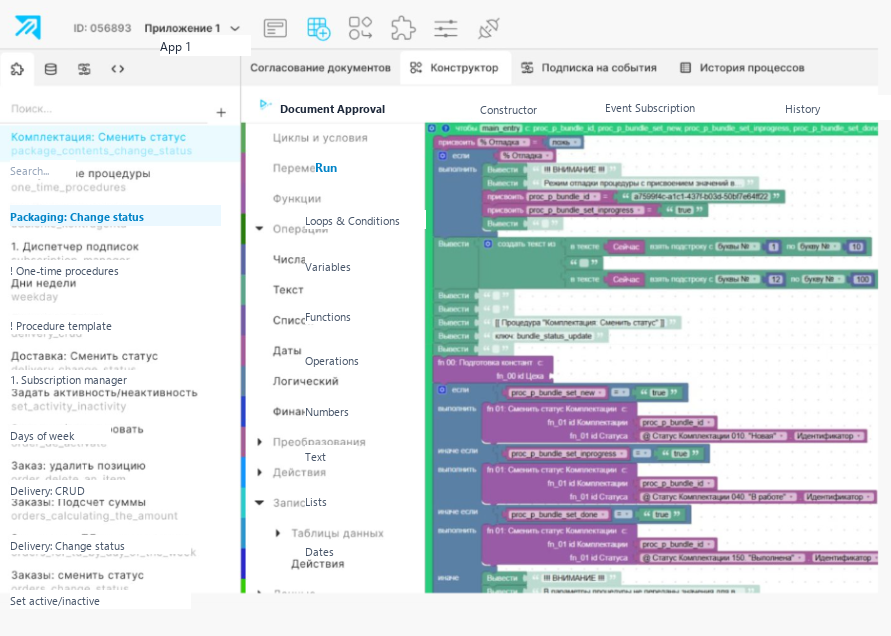Click the run play icon above the toolbox
The image size is (891, 636).
[264, 104]
